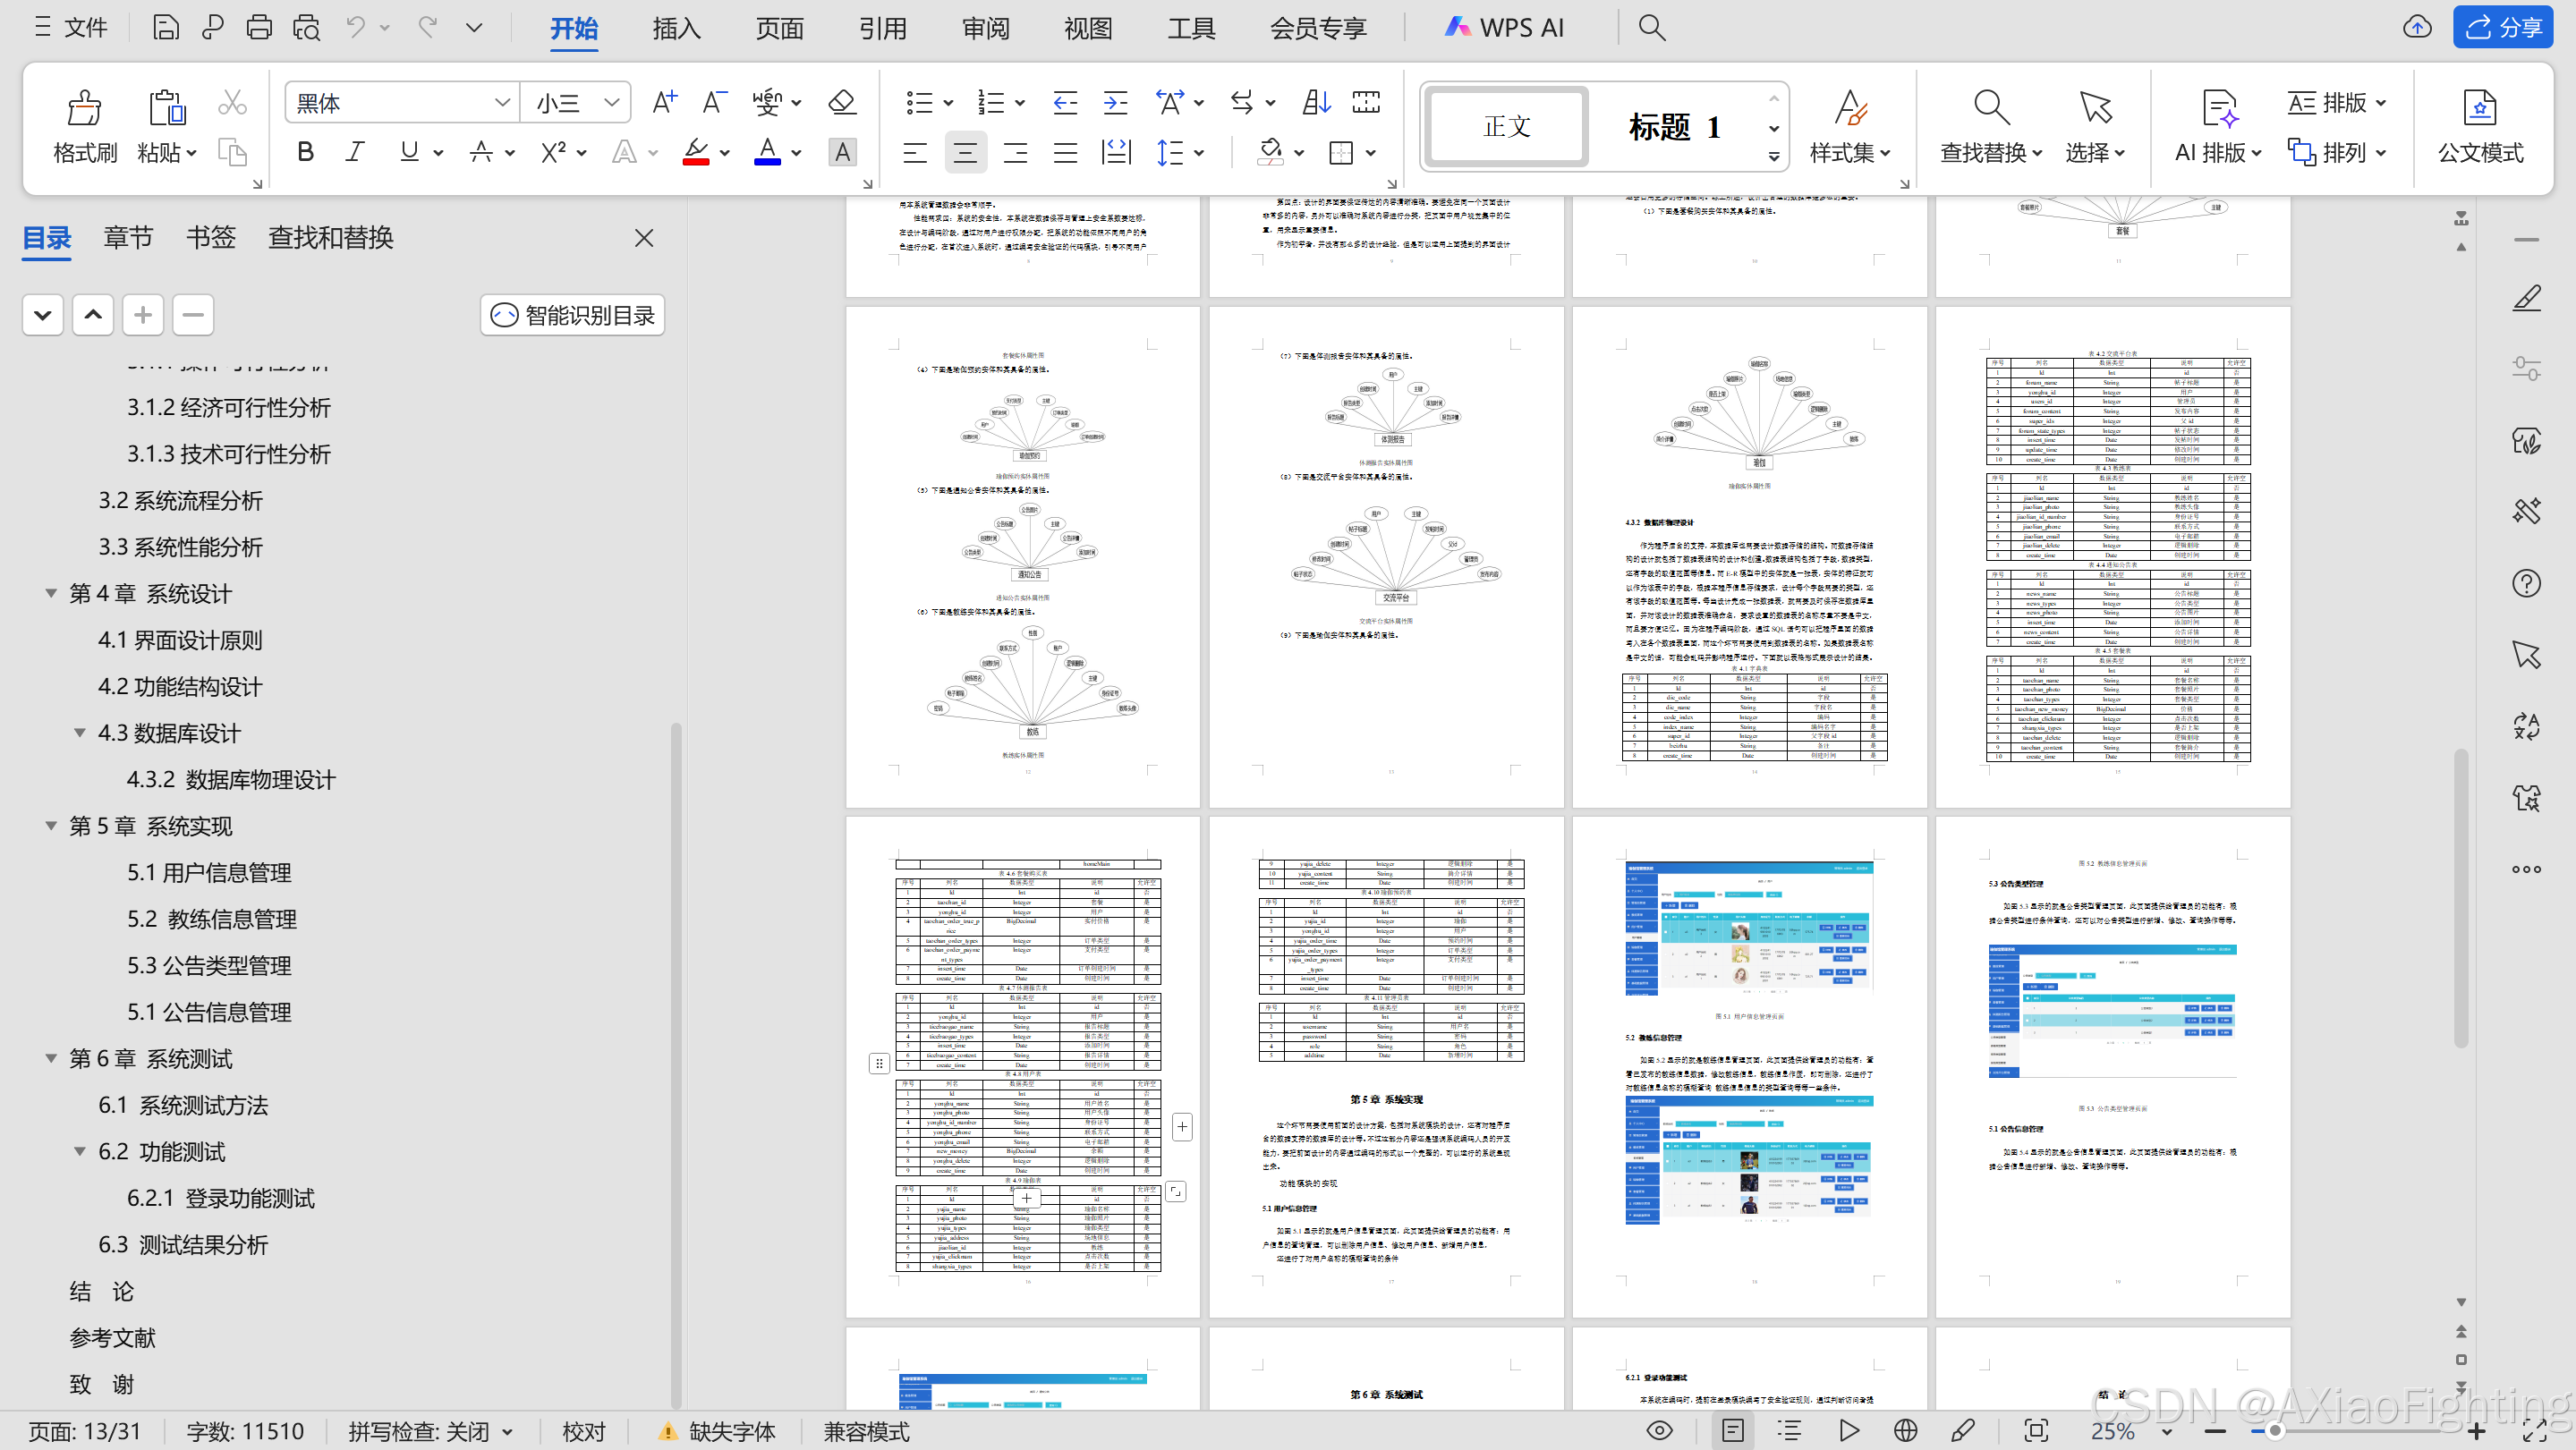Click the web layout globe icon in status bar
The width and height of the screenshot is (2576, 1450).
pyautogui.click(x=1905, y=1431)
